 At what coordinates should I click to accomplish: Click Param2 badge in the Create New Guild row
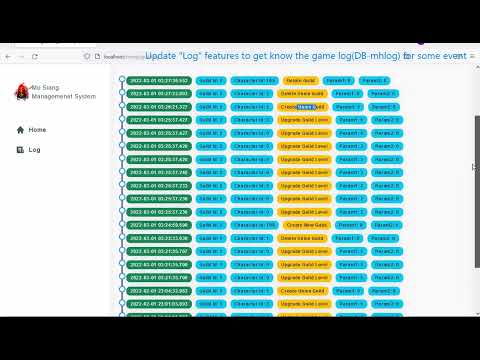[387, 225]
